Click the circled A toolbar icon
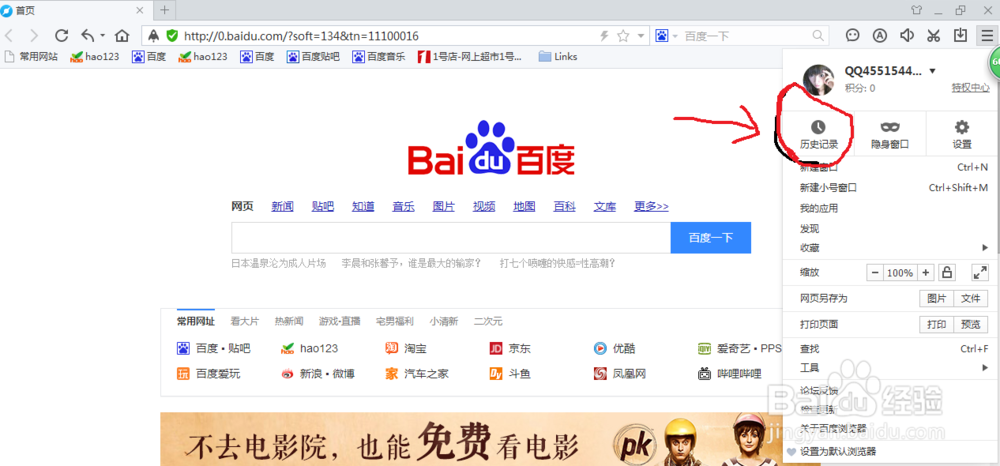This screenshot has width=1000, height=466. tap(879, 36)
